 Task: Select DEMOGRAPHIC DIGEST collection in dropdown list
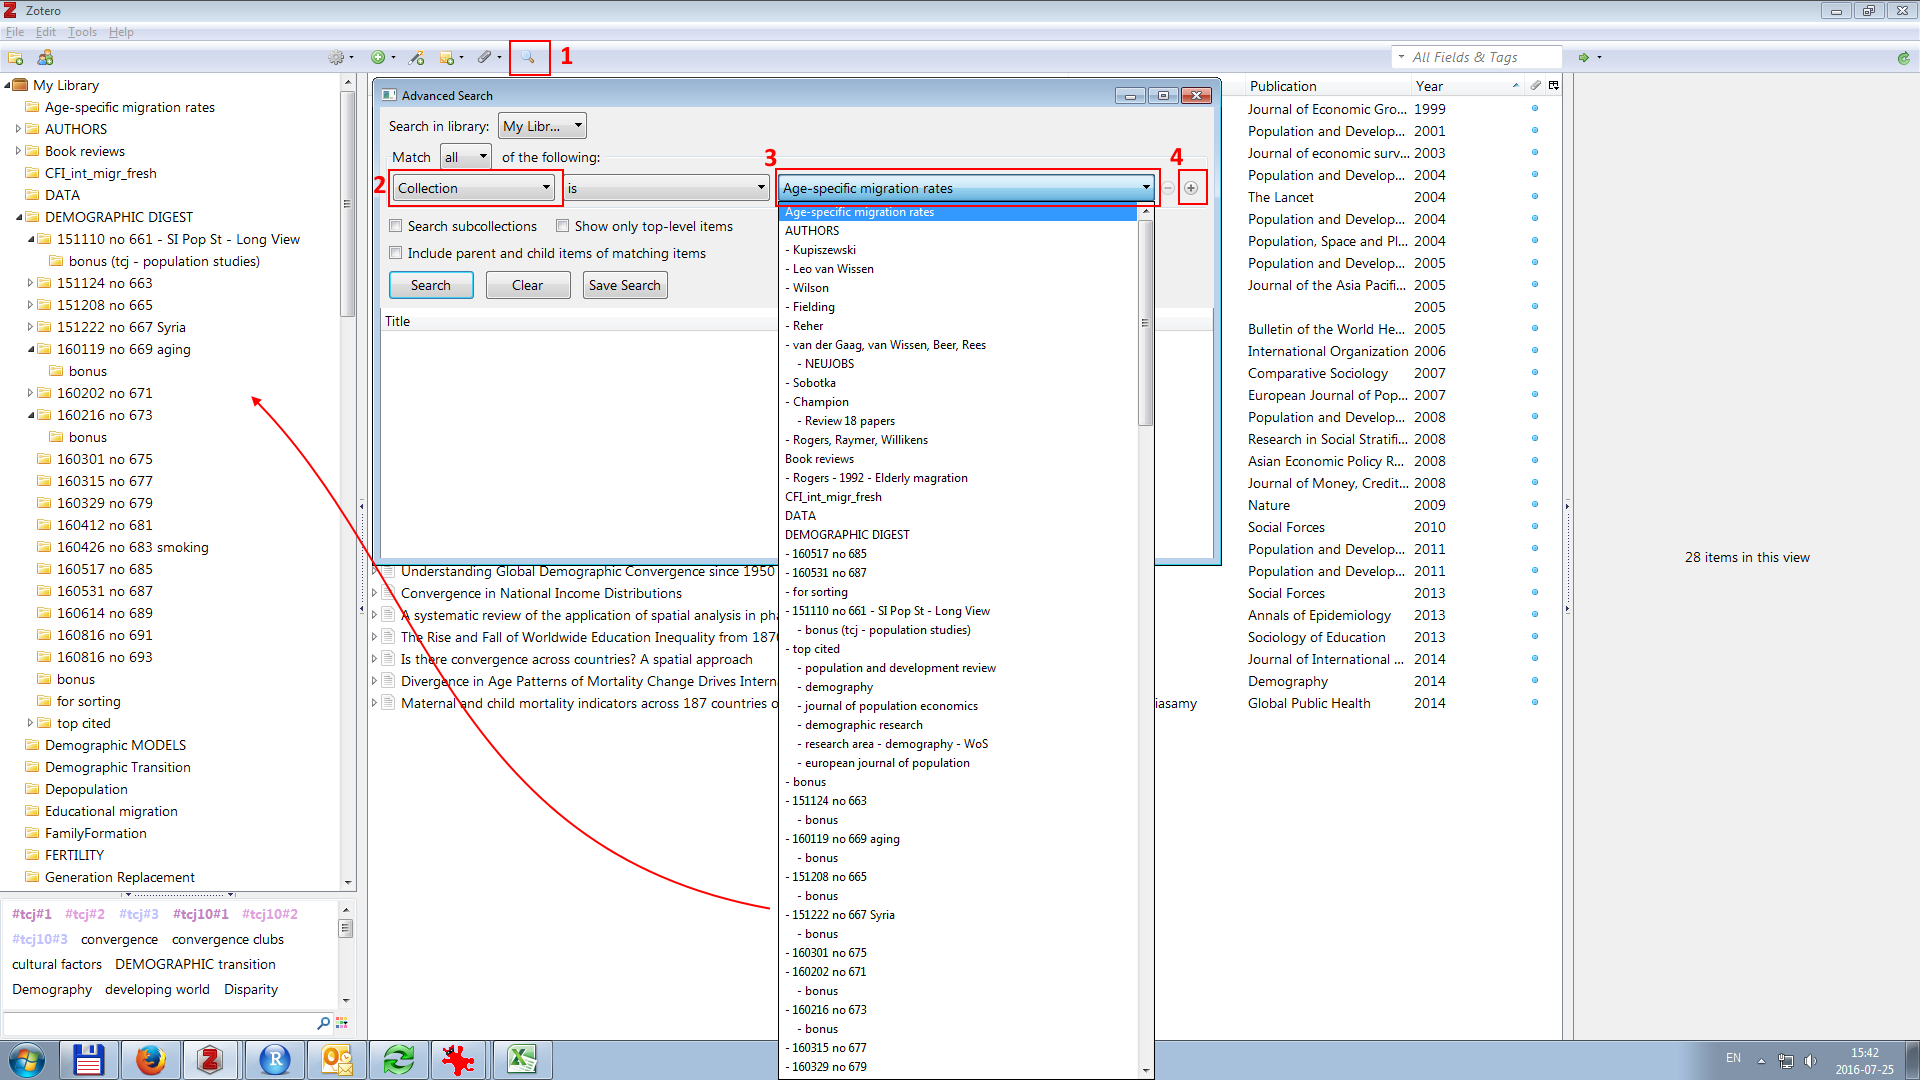[847, 533]
